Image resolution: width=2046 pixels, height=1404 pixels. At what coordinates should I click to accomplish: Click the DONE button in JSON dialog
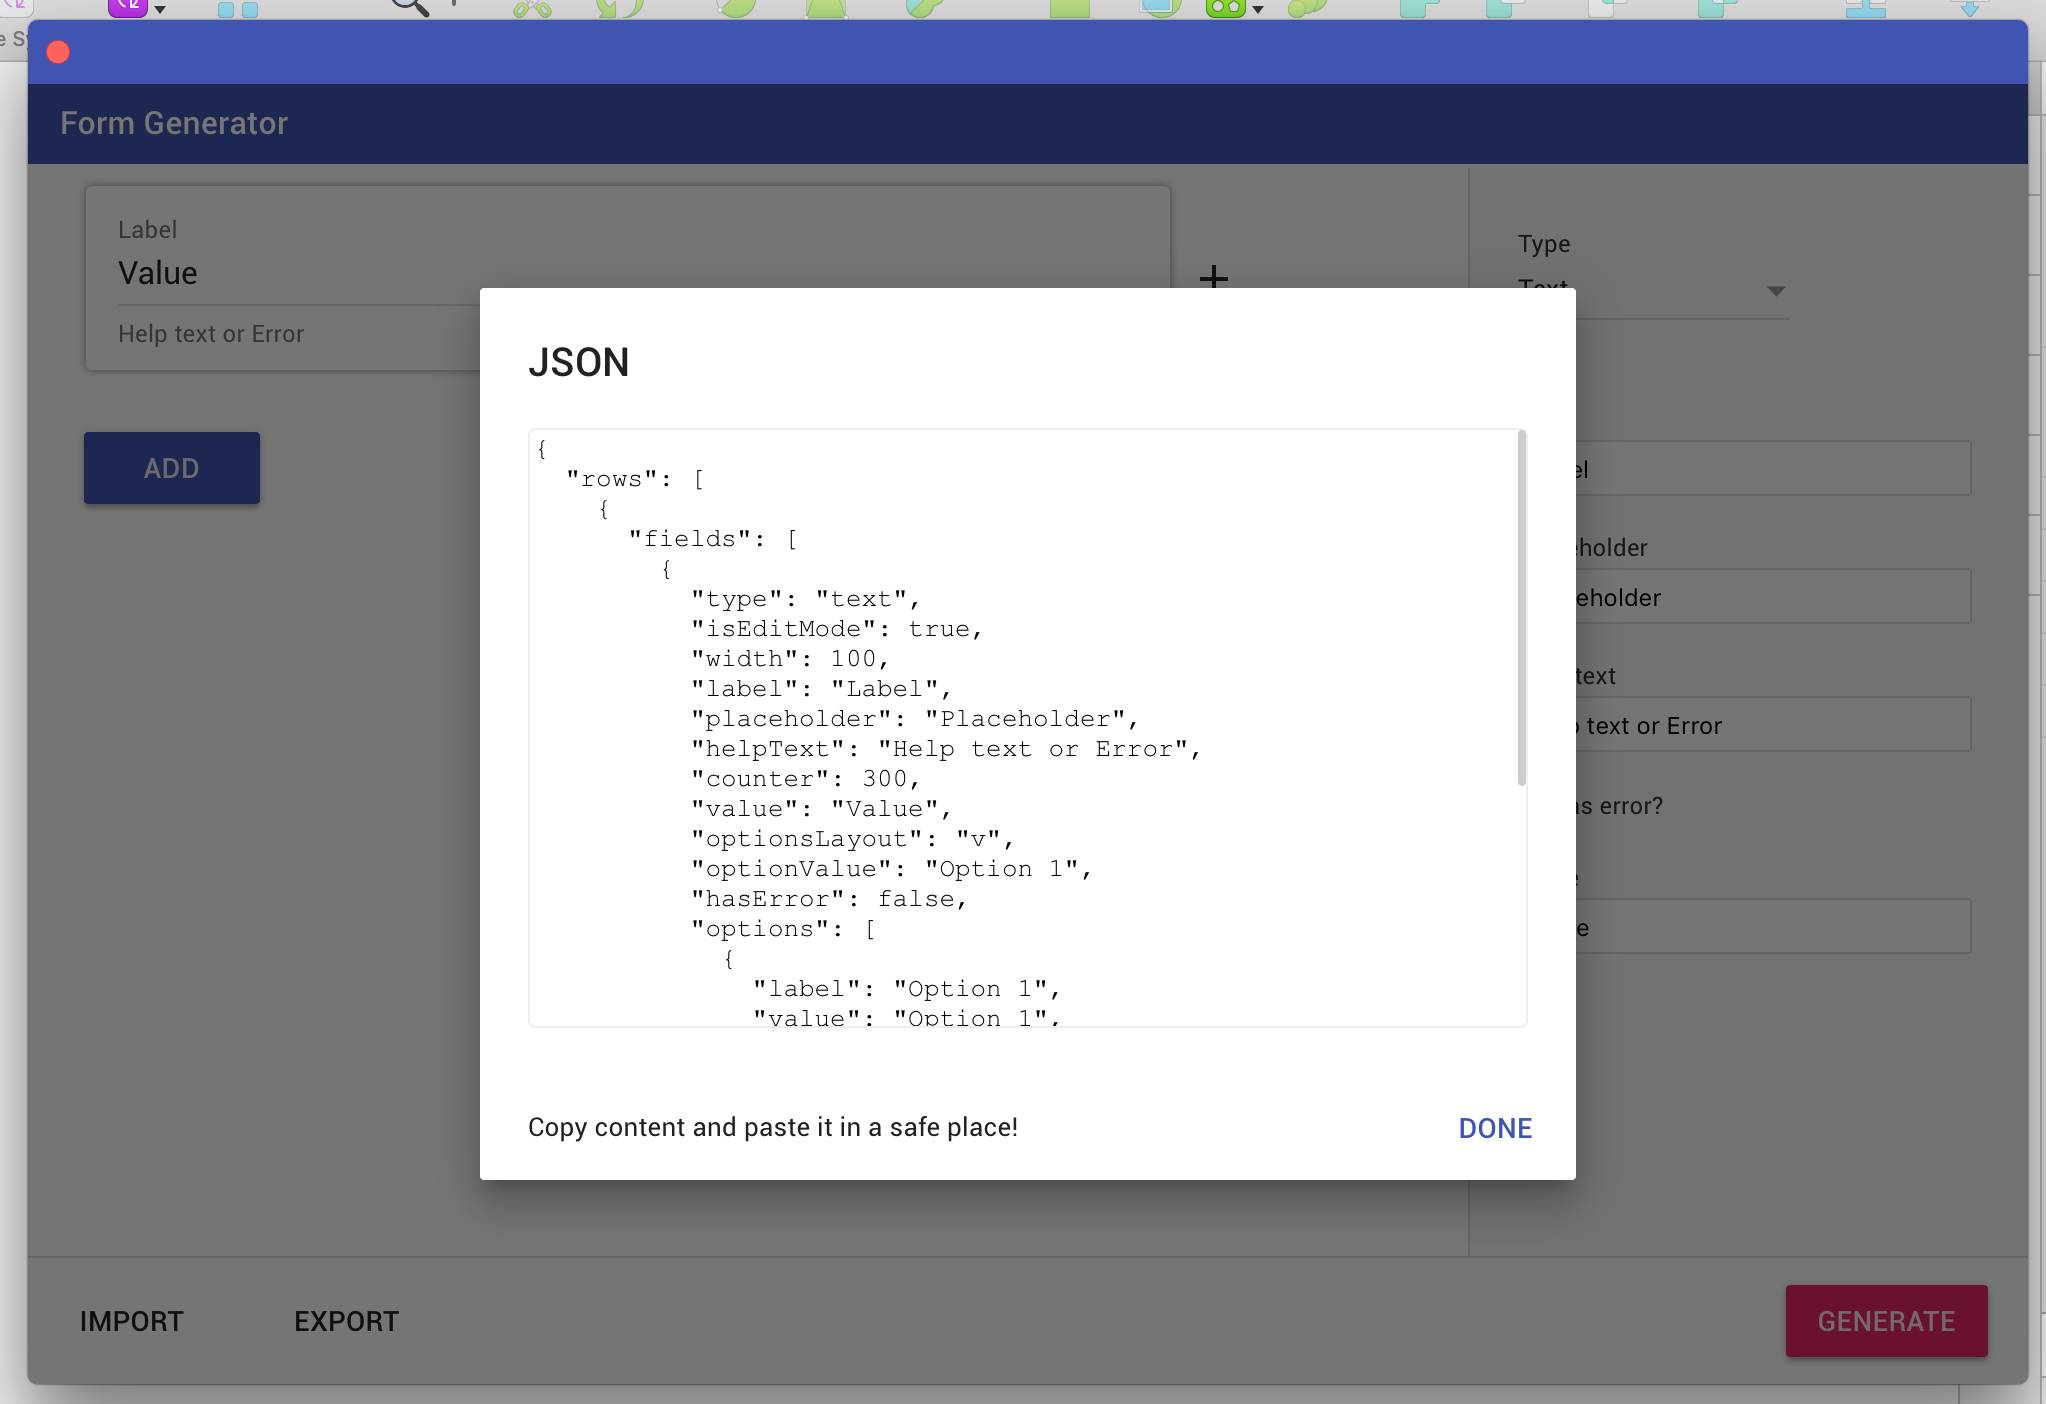click(1495, 1128)
